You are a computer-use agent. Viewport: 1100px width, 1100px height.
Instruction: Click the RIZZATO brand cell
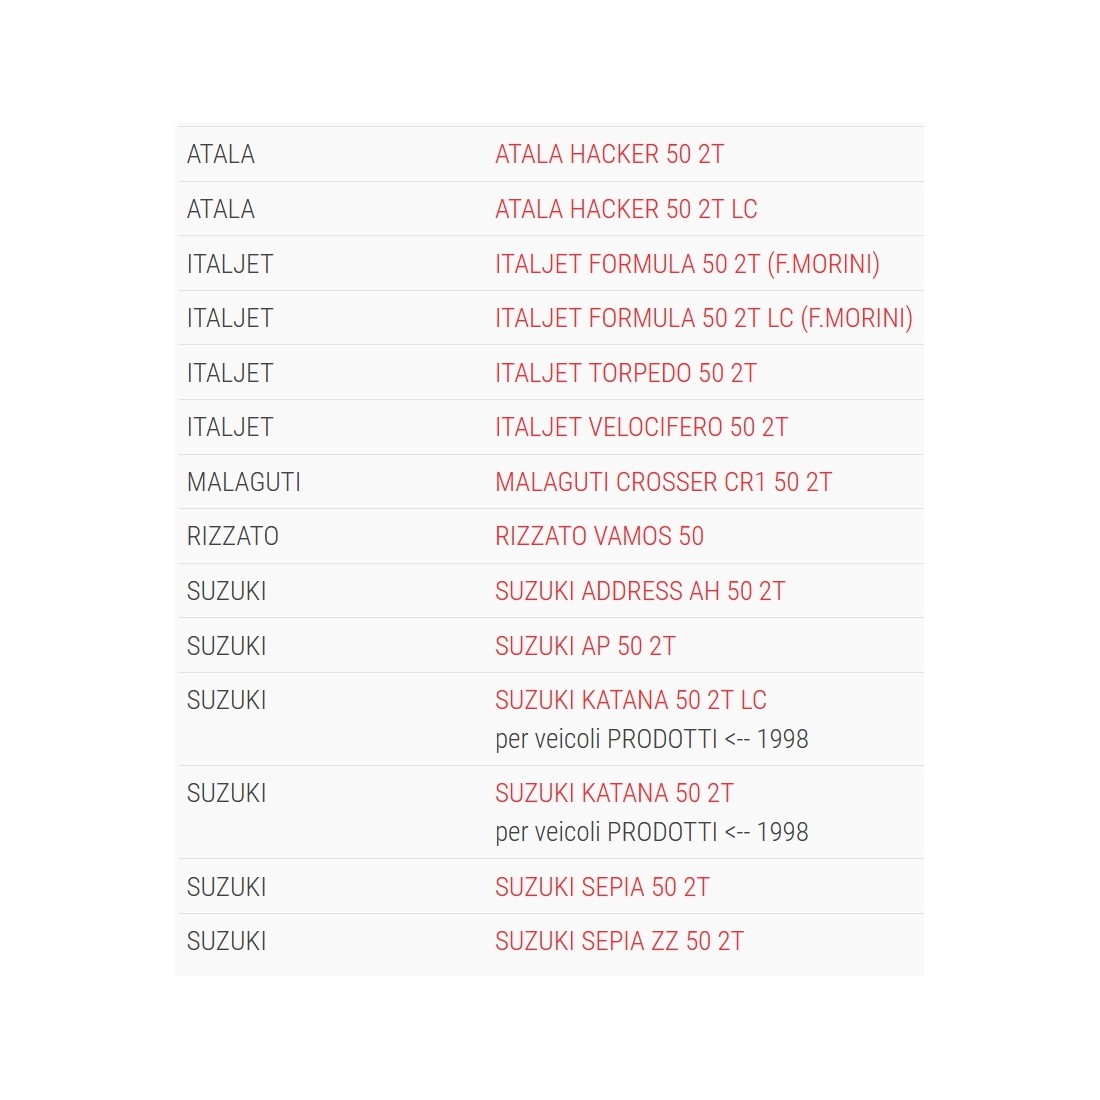pos(233,536)
